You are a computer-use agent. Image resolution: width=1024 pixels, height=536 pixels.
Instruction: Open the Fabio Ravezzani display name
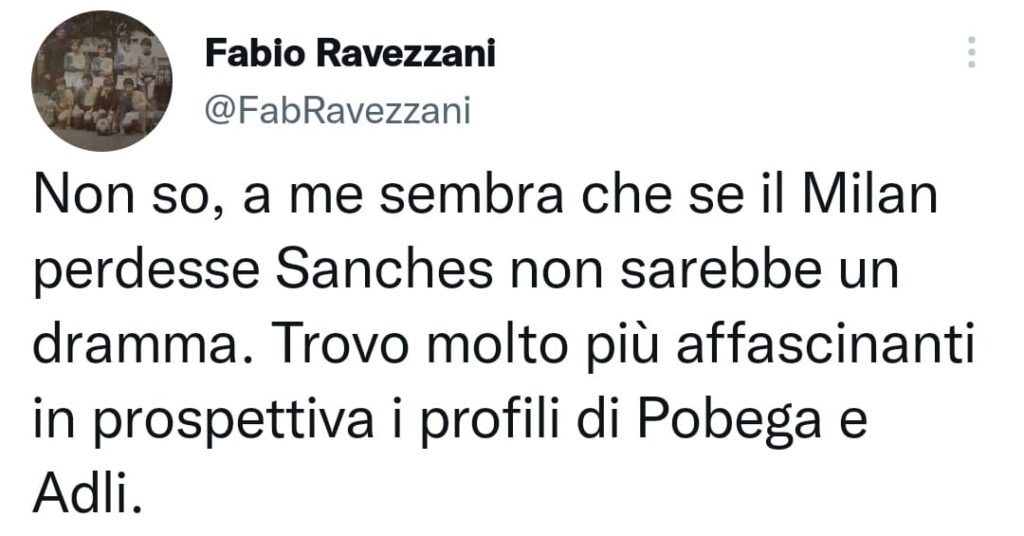350,54
